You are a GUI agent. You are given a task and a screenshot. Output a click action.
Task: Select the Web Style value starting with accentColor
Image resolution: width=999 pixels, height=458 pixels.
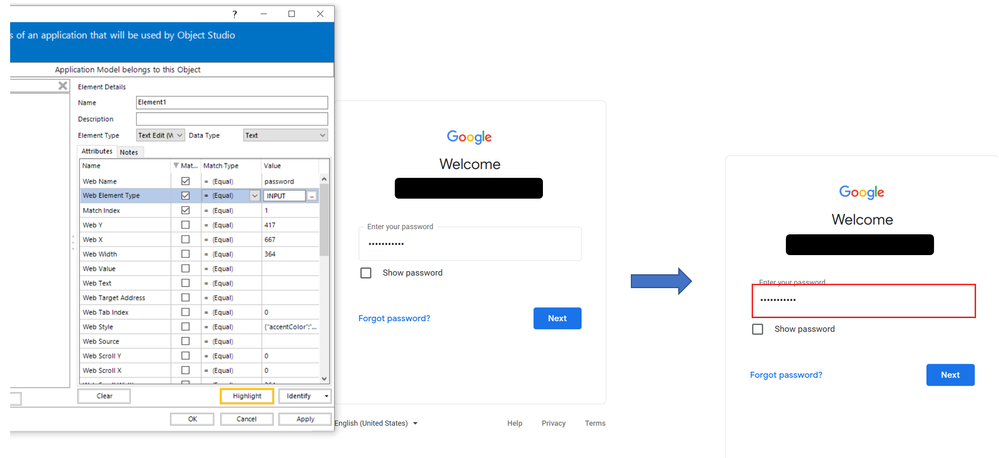point(290,327)
